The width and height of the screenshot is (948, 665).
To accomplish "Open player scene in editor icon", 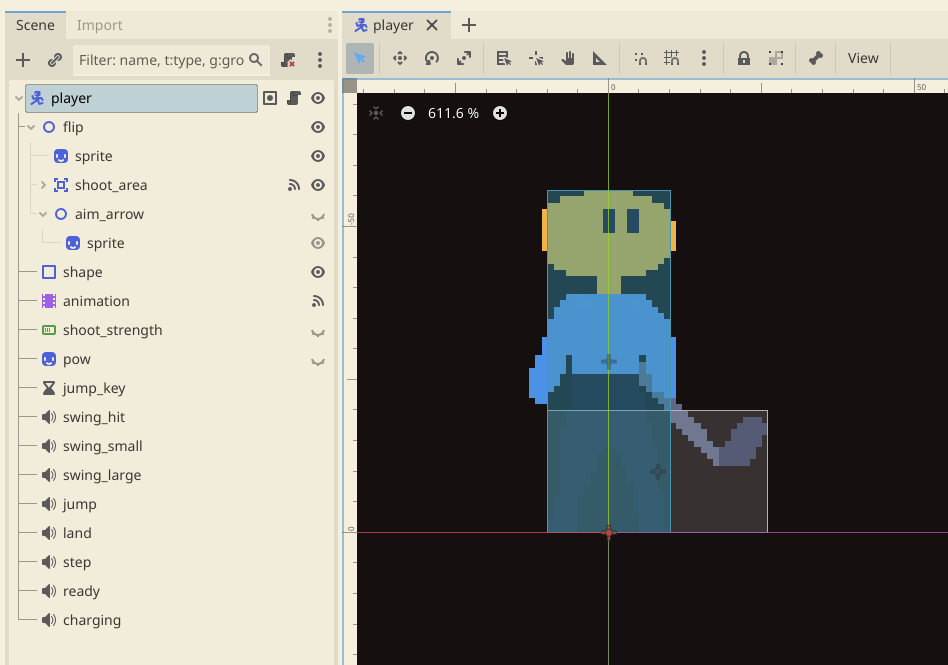I will pos(270,98).
